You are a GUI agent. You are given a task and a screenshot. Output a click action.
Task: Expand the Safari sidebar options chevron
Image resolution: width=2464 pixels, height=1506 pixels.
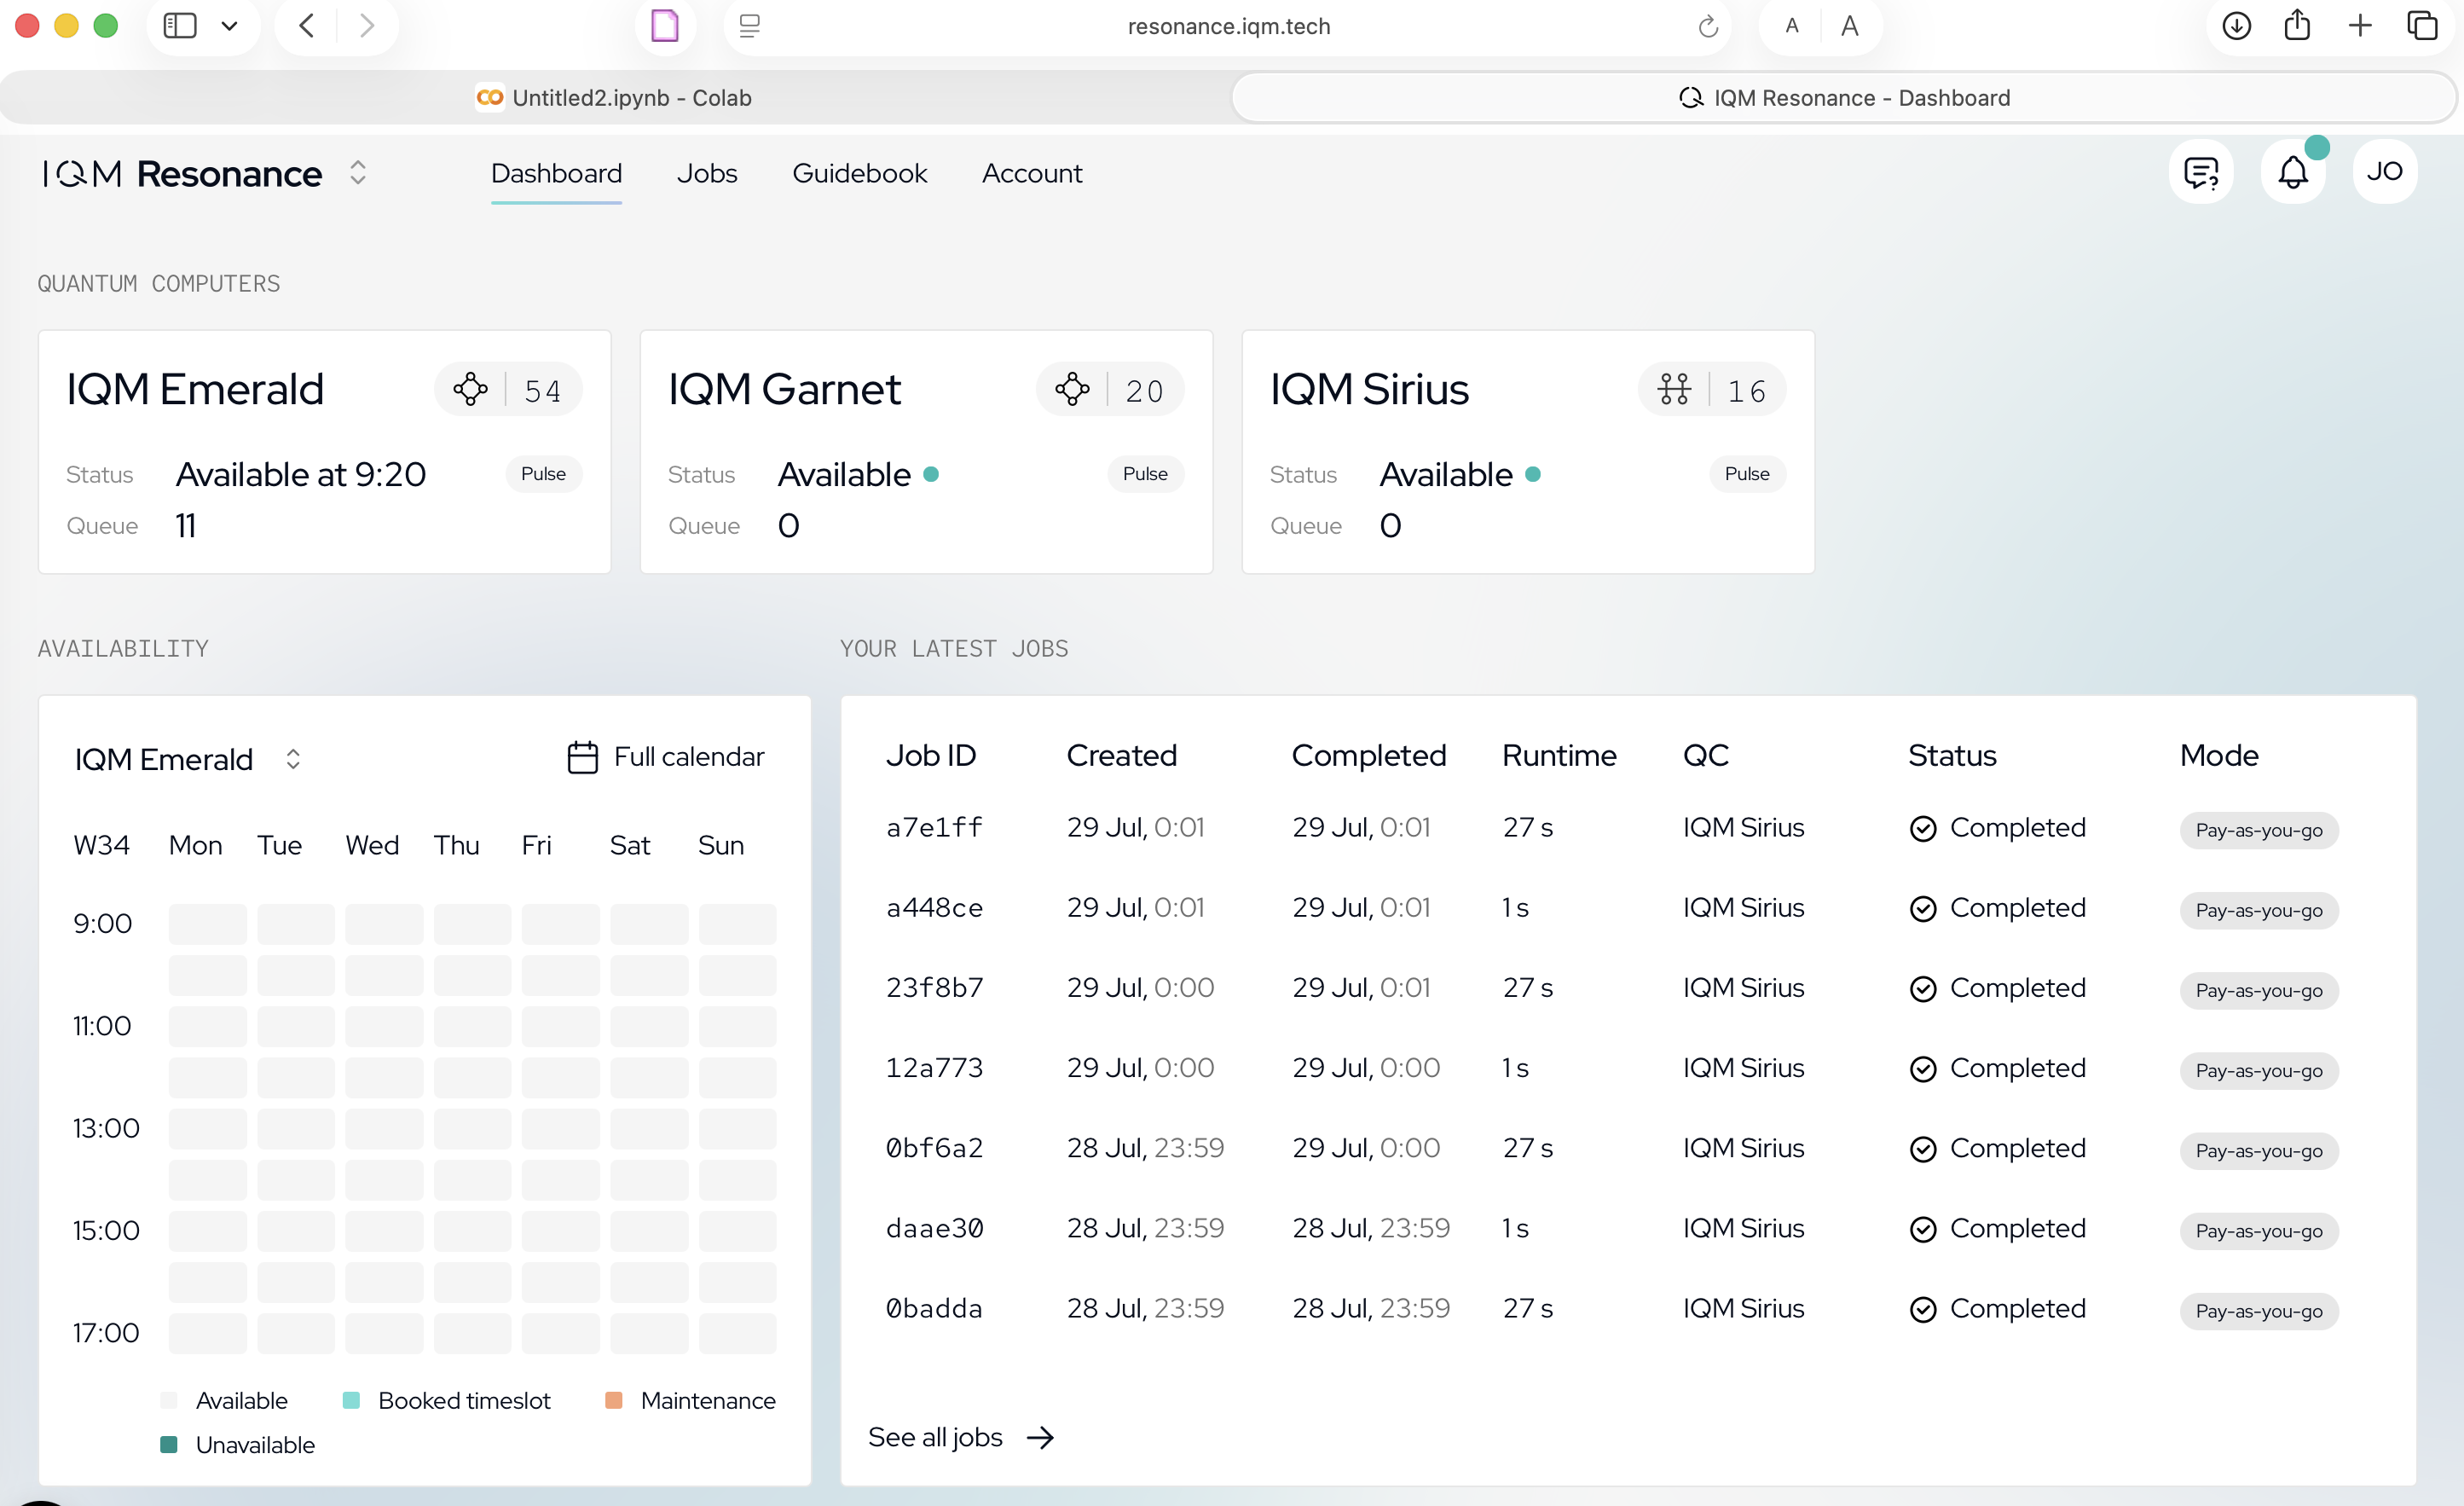click(229, 26)
